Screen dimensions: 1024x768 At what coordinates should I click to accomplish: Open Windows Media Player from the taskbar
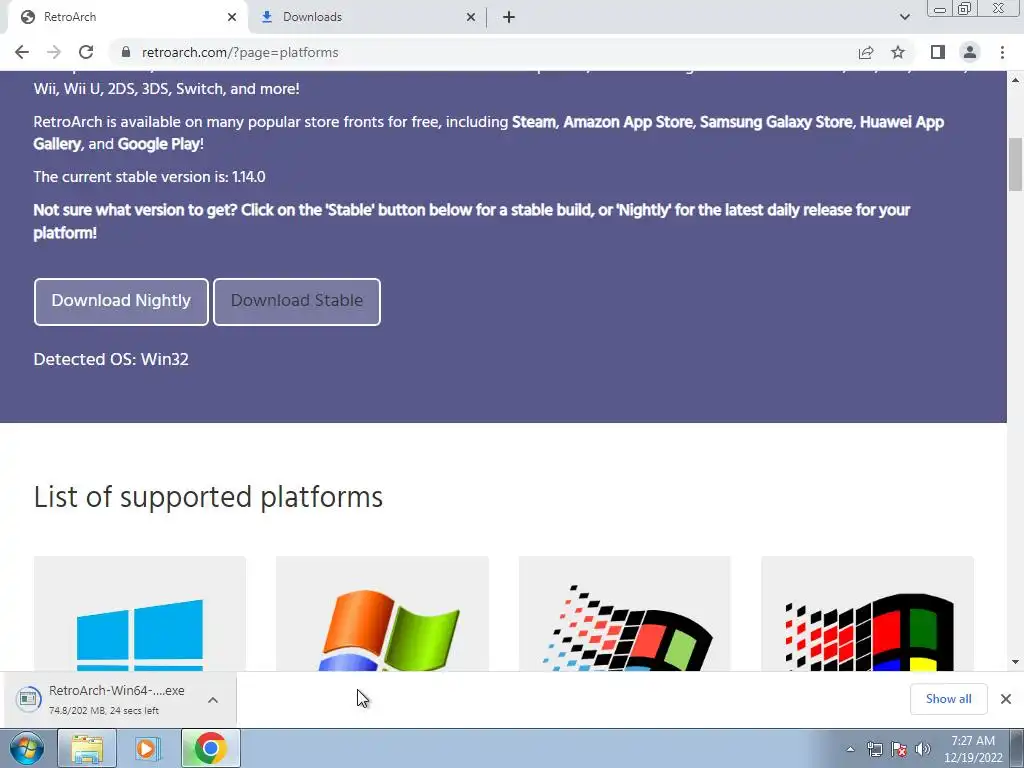148,748
